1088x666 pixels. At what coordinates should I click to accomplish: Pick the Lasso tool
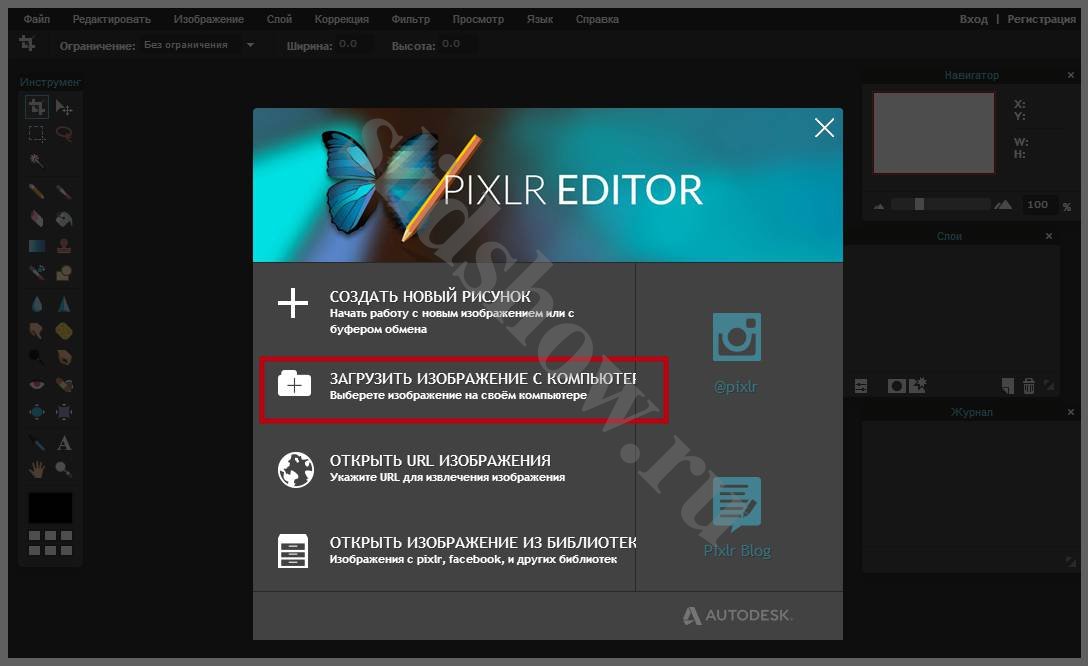pyautogui.click(x=64, y=133)
